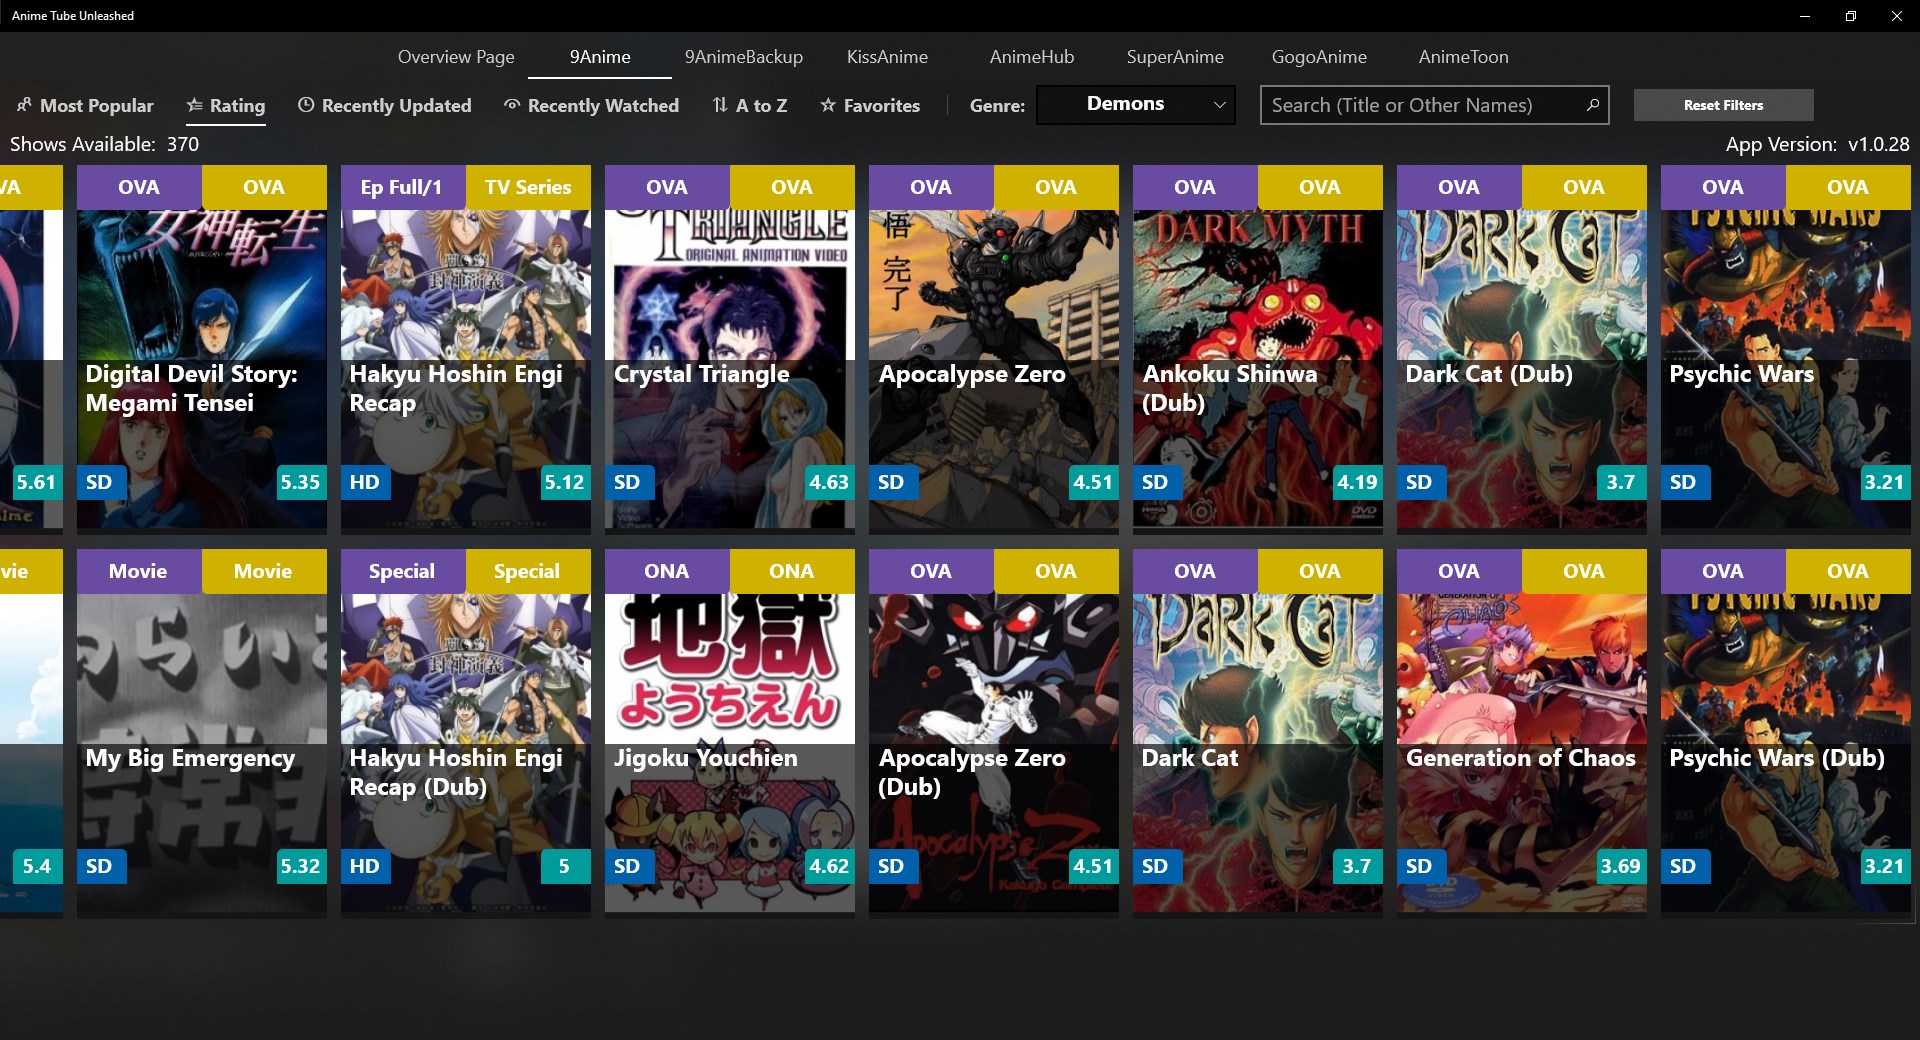
Task: Show Recently Watched shows
Action: tap(591, 105)
